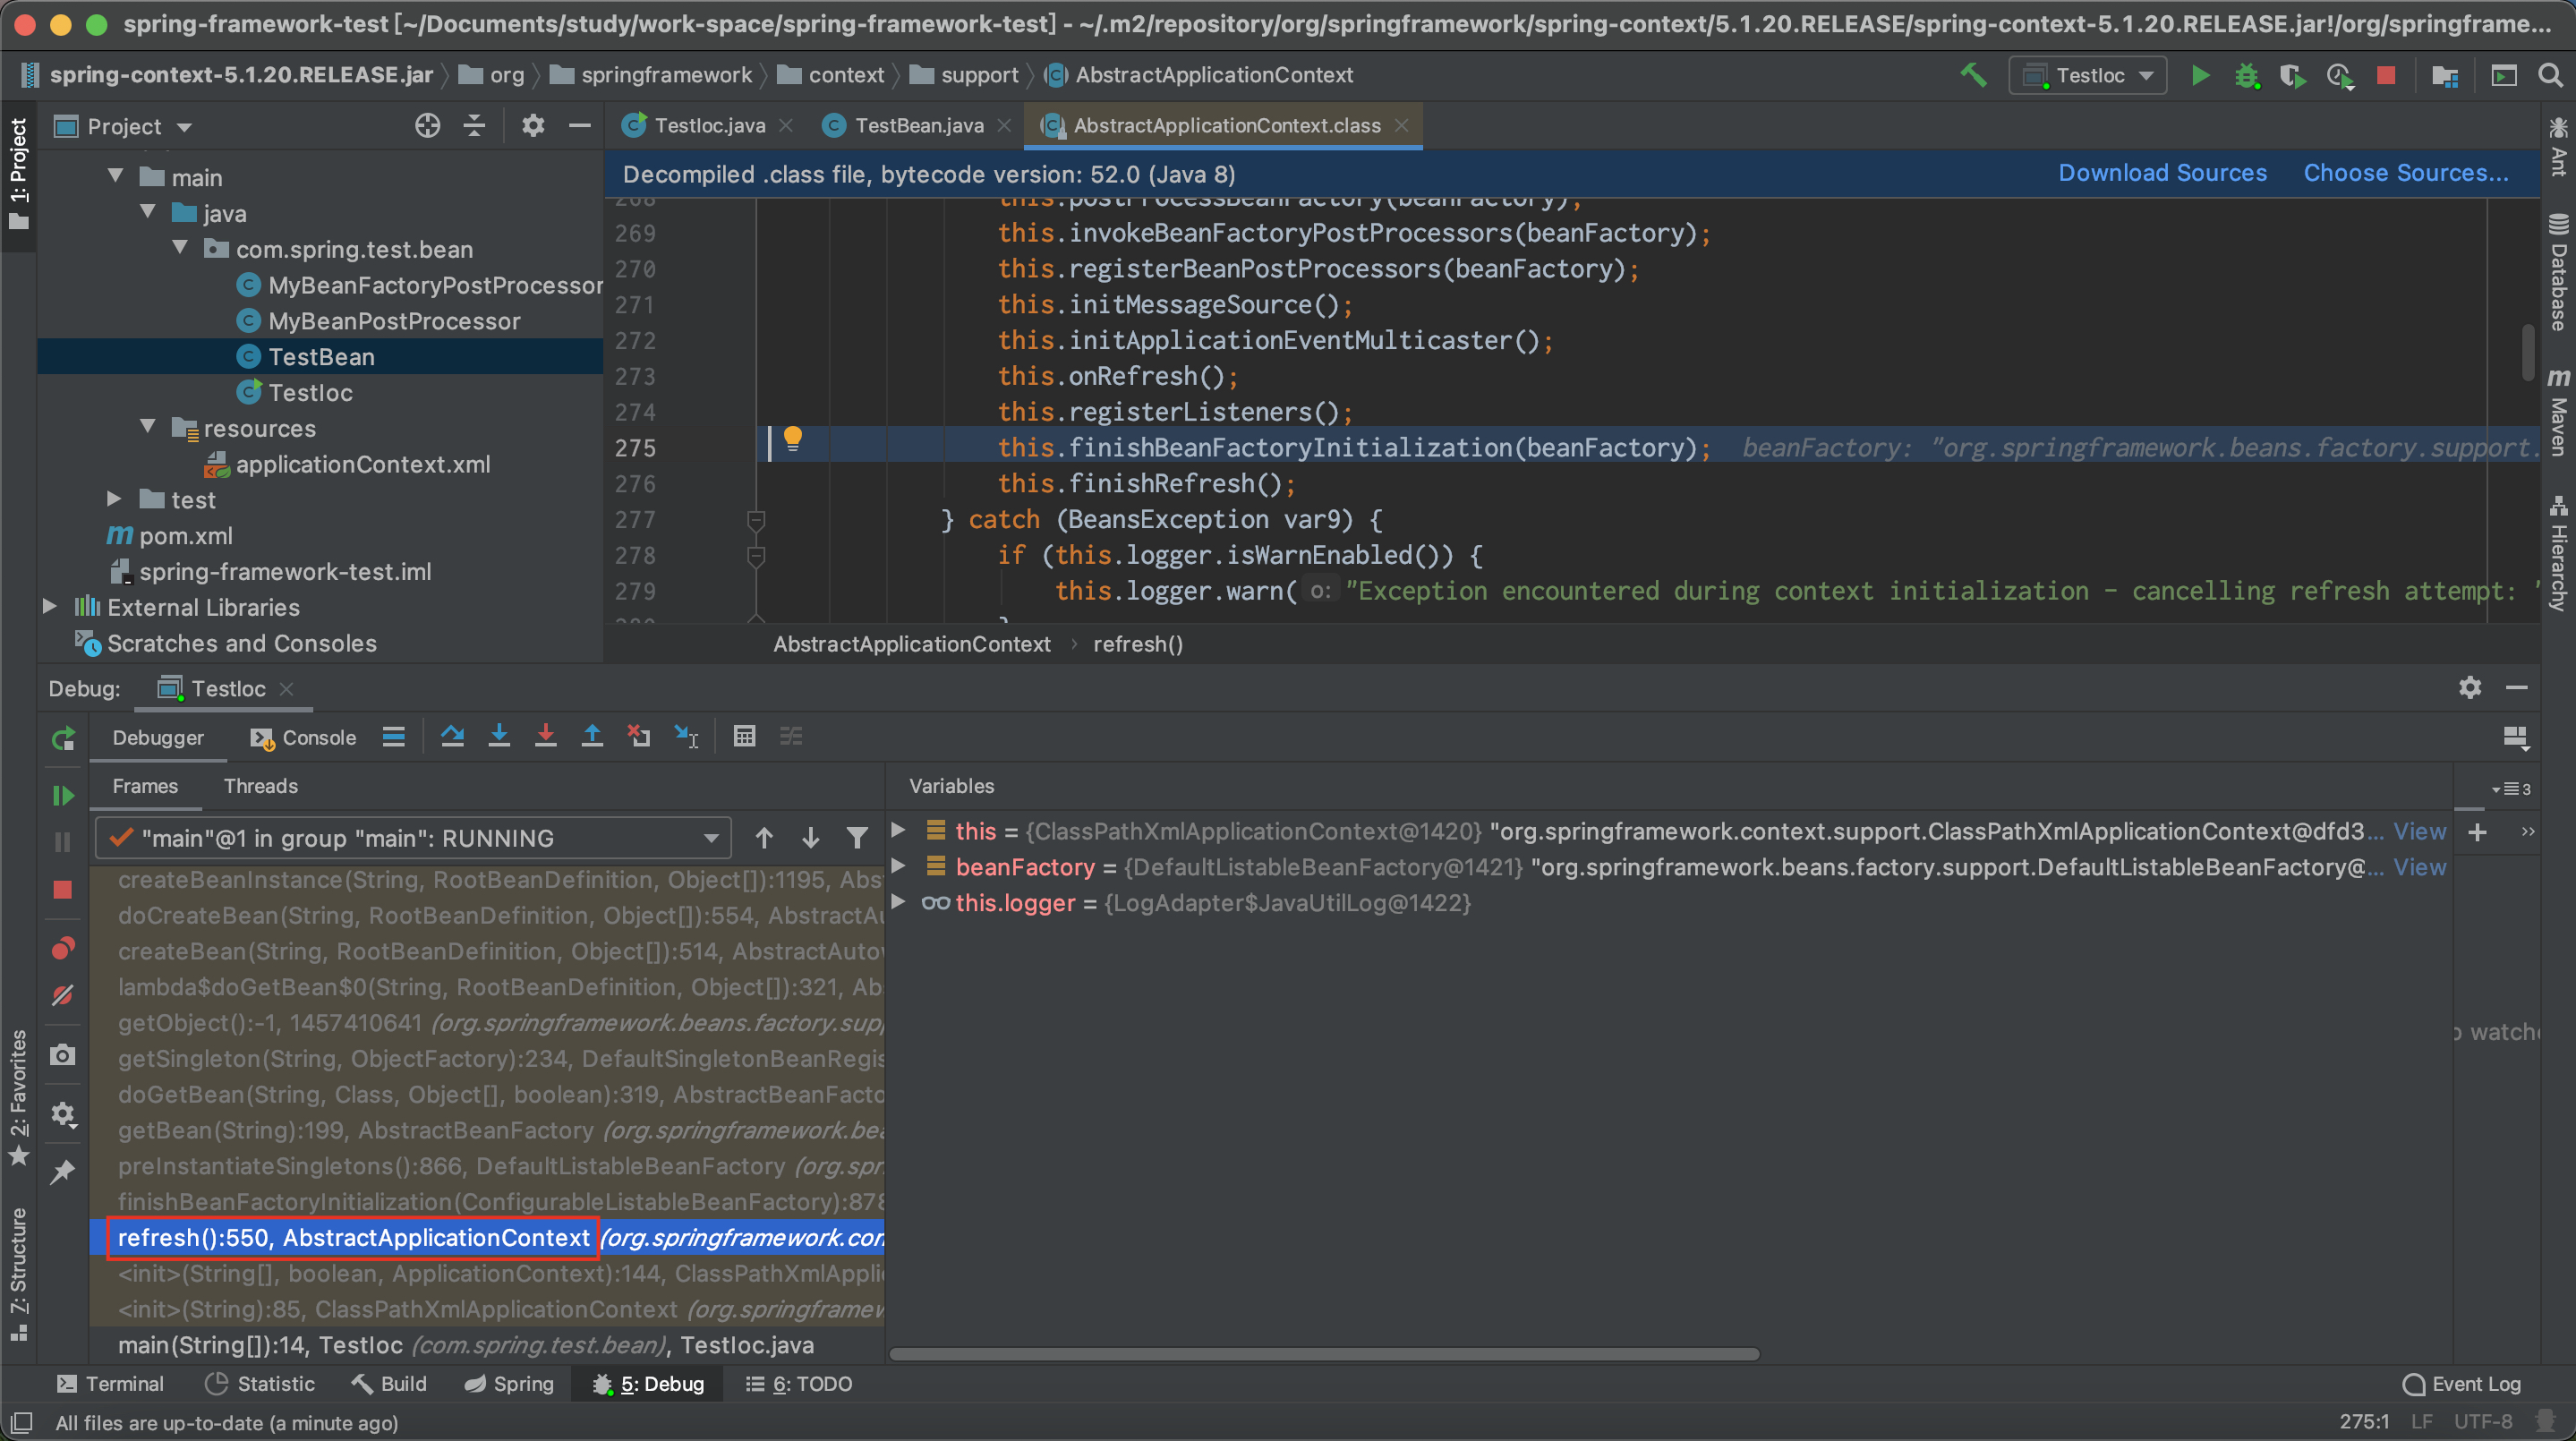Viewport: 2576px width, 1441px height.
Task: Toggle the frames filter funnel icon
Action: [857, 838]
